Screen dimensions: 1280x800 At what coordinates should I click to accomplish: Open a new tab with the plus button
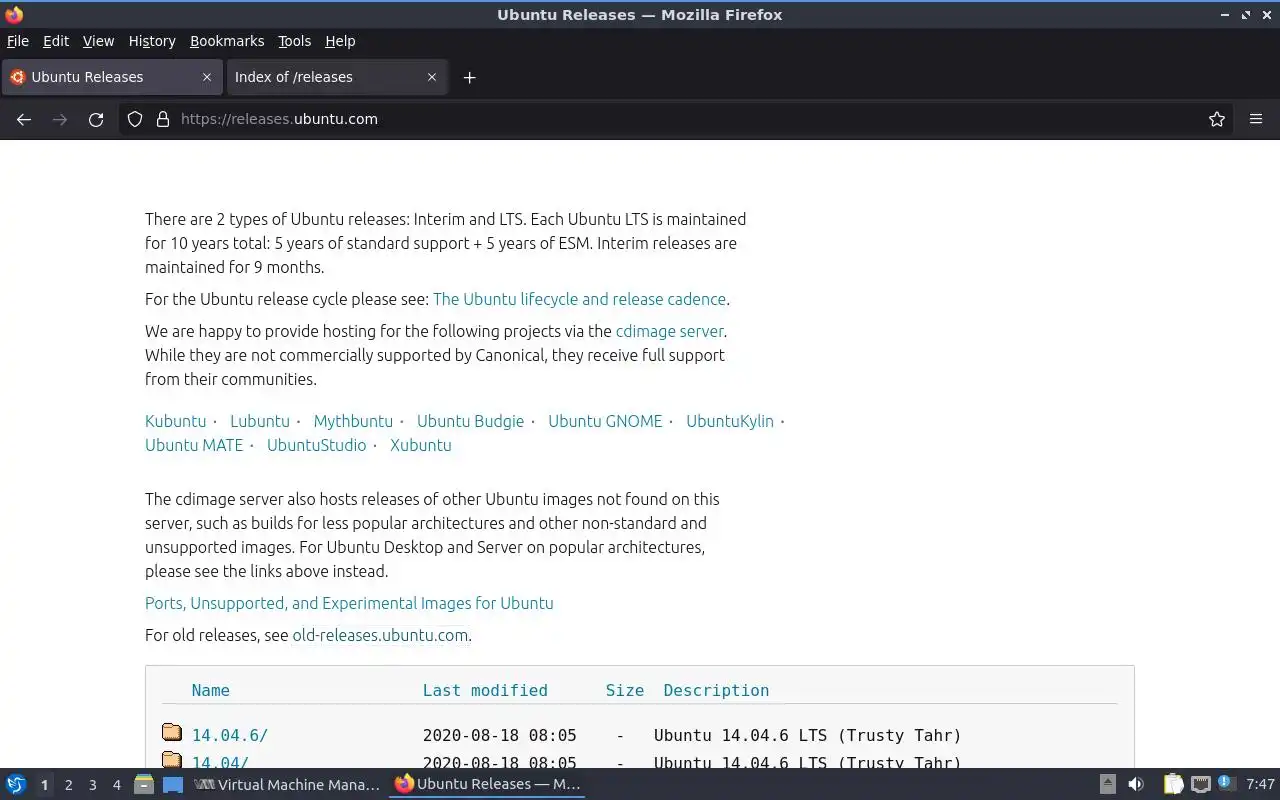tap(469, 77)
